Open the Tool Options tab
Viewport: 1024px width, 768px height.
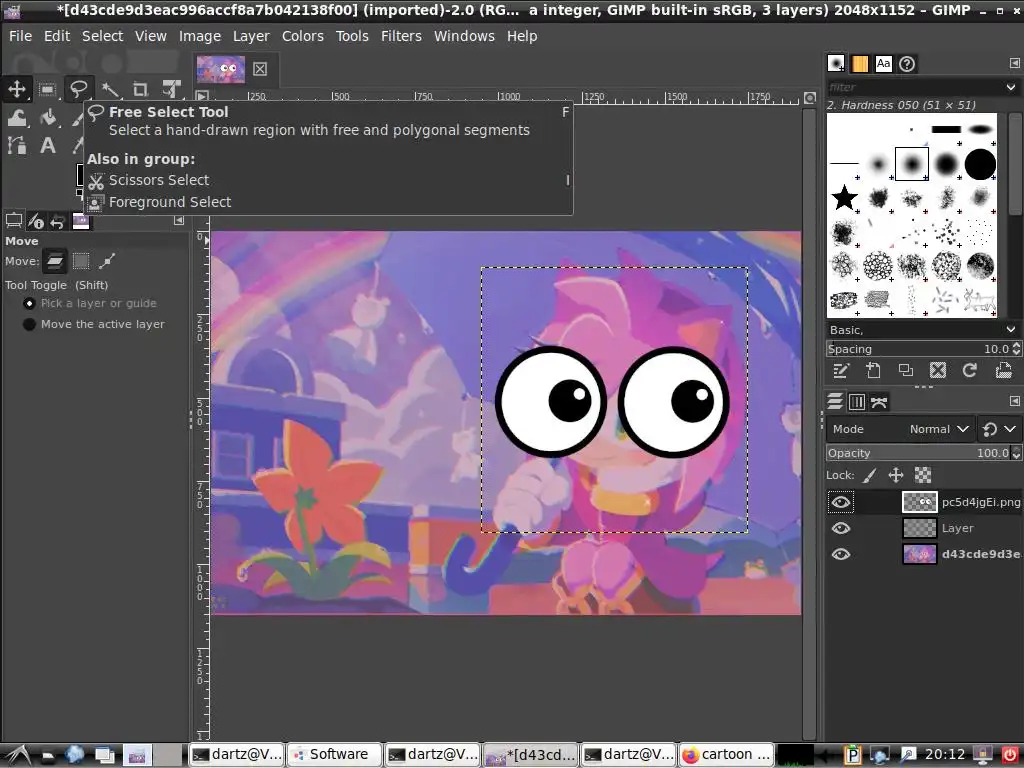point(14,221)
